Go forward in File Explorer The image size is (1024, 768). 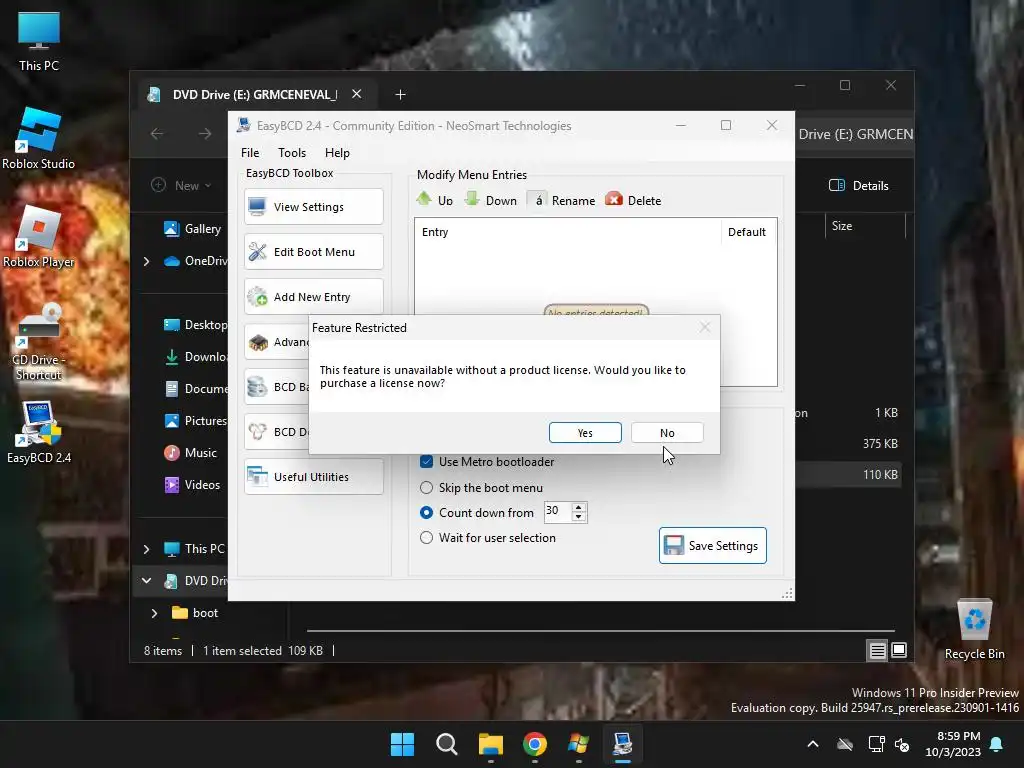point(204,134)
